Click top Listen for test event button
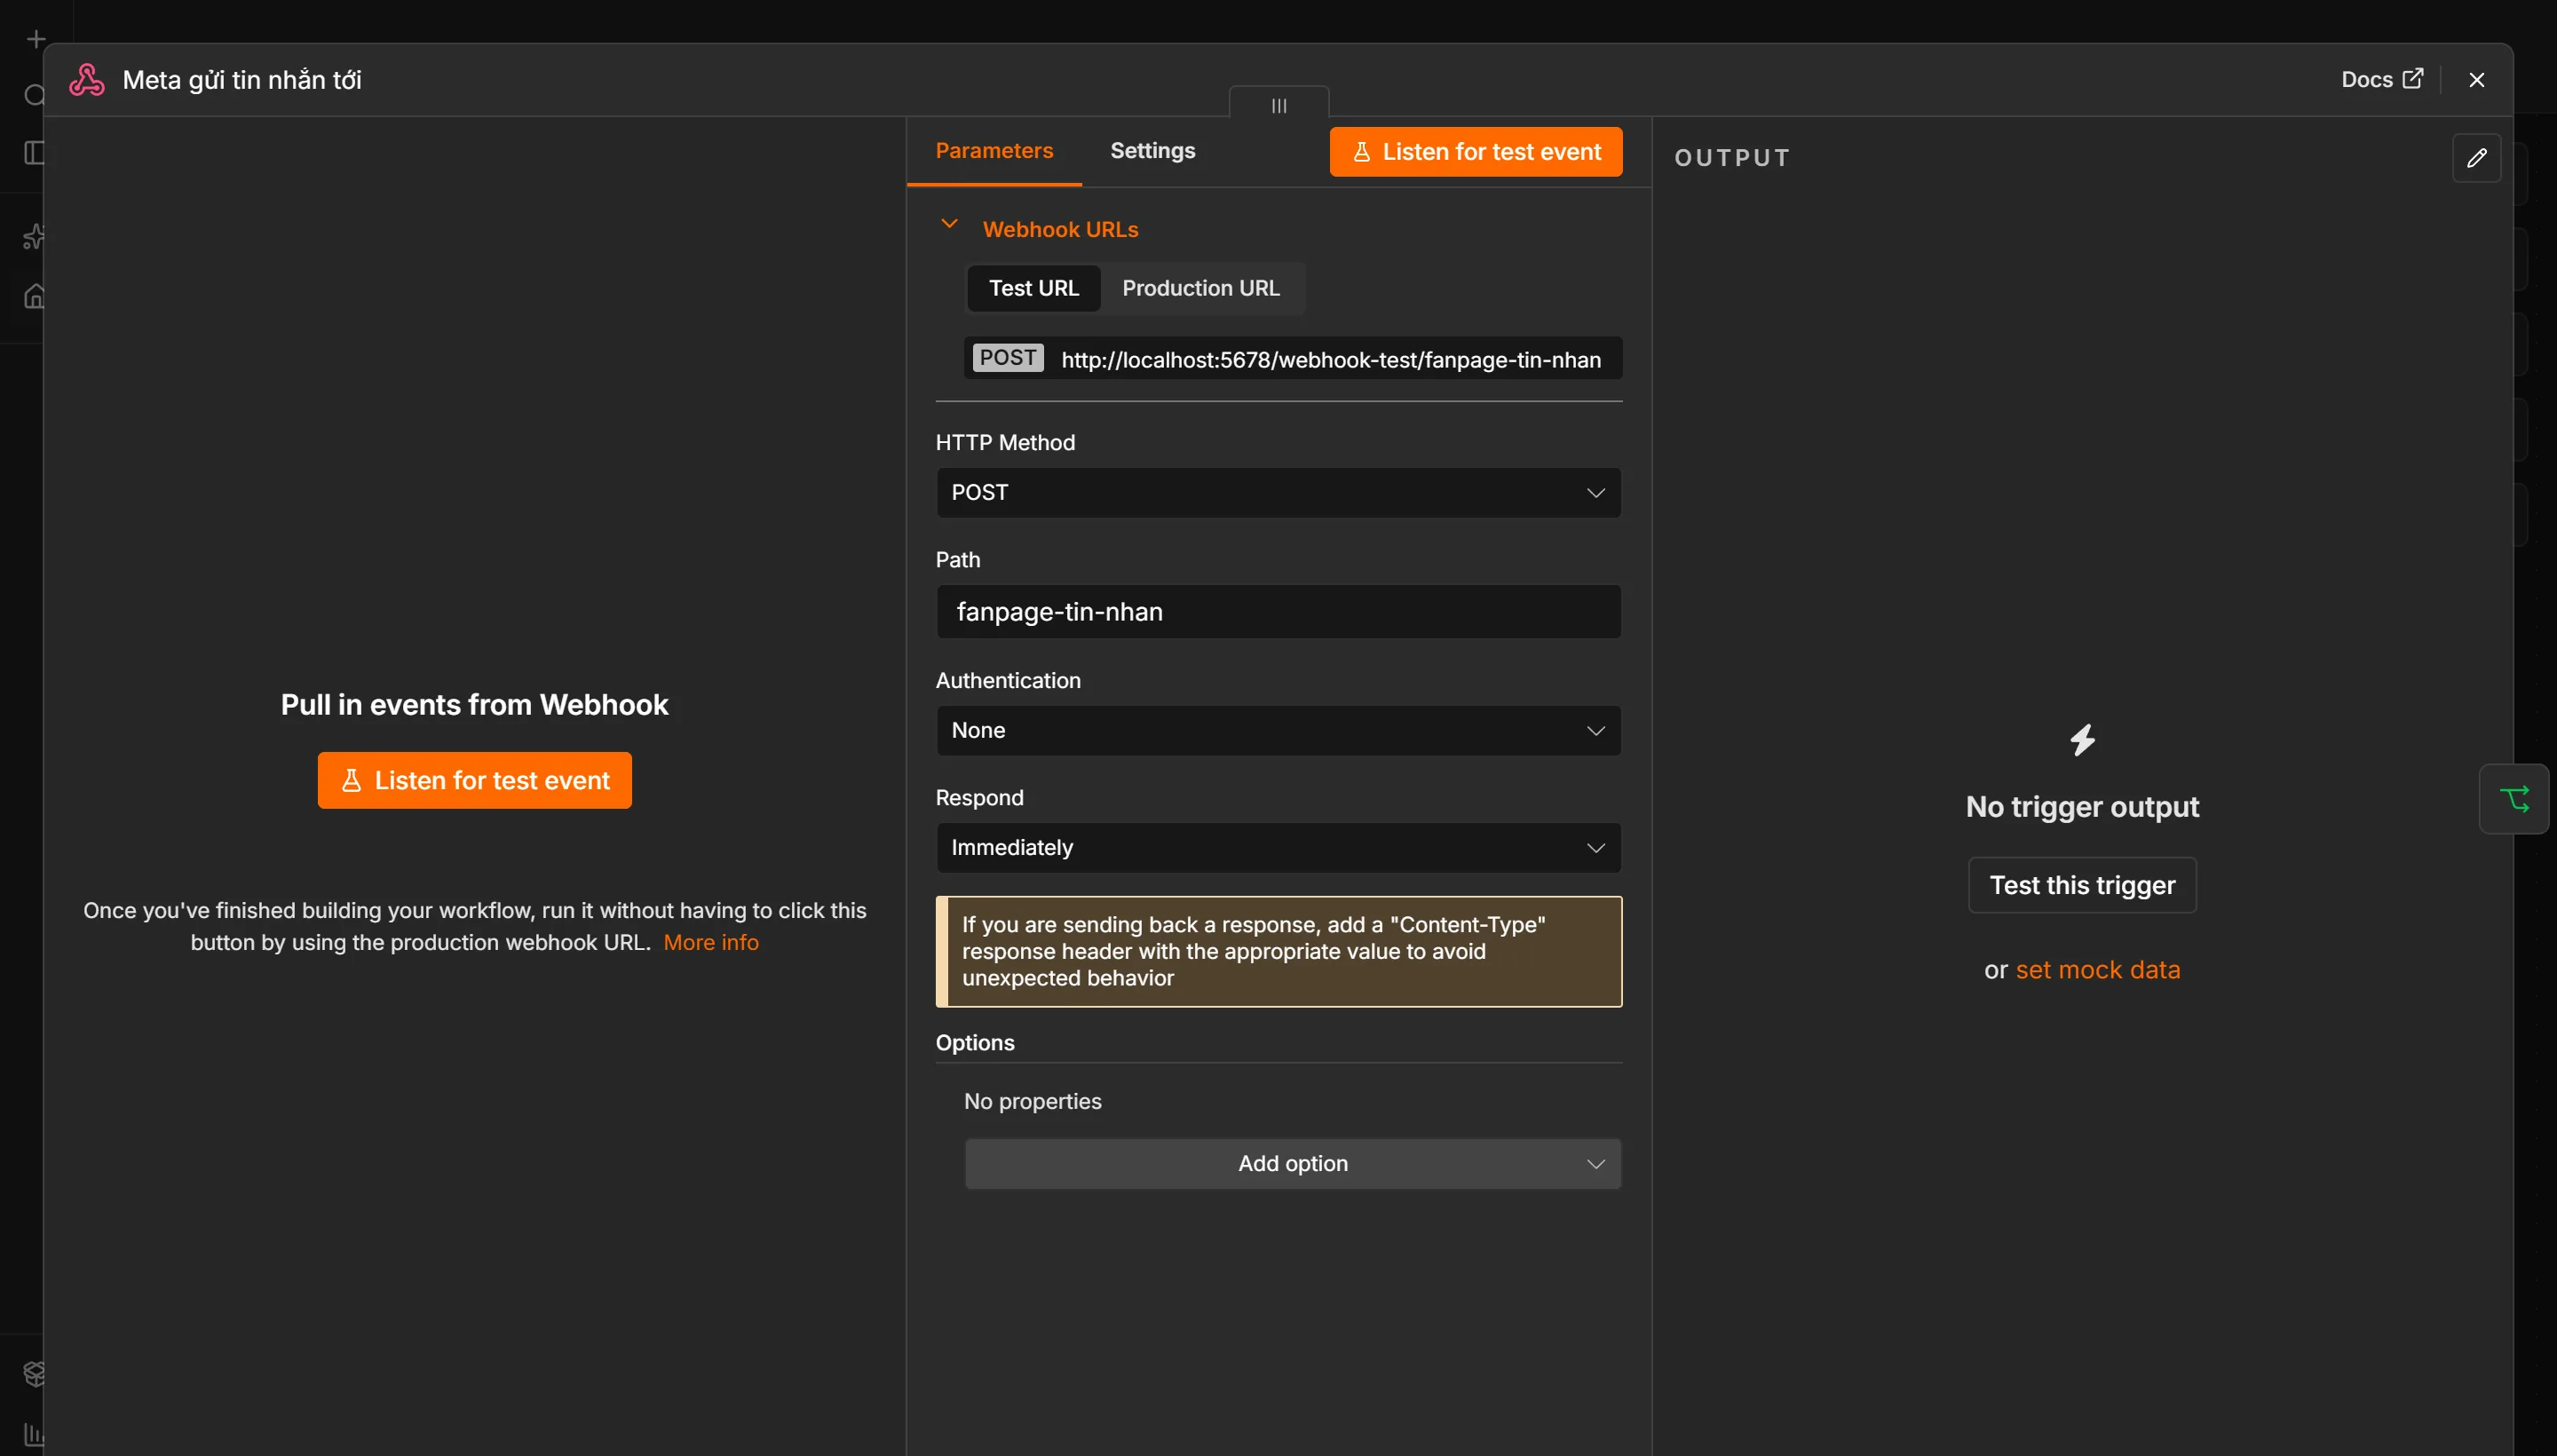 click(x=1475, y=152)
